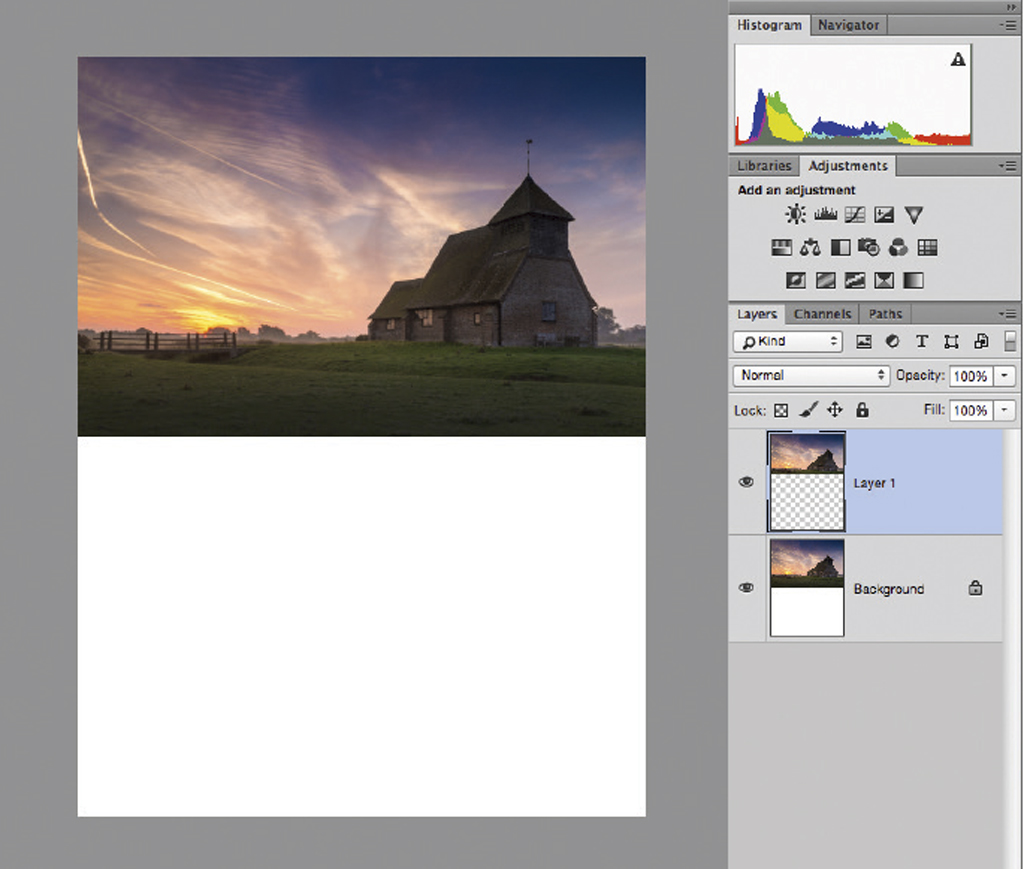Hide Layer 1 using its eye icon

[x=746, y=482]
